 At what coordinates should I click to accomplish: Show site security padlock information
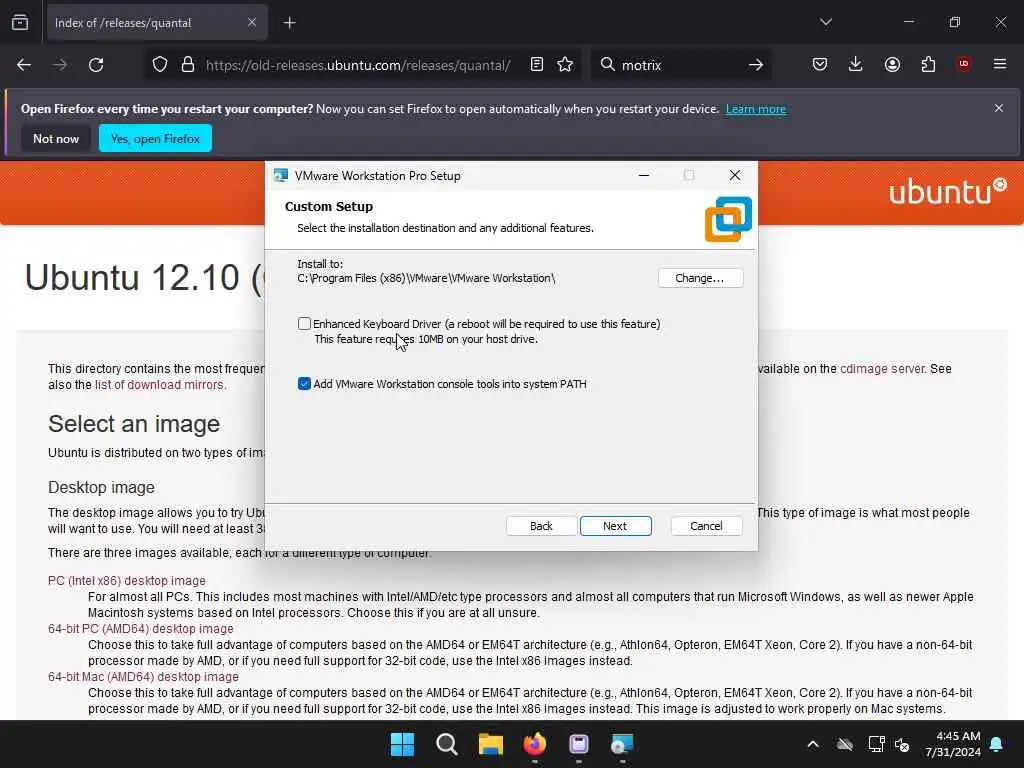click(x=188, y=65)
